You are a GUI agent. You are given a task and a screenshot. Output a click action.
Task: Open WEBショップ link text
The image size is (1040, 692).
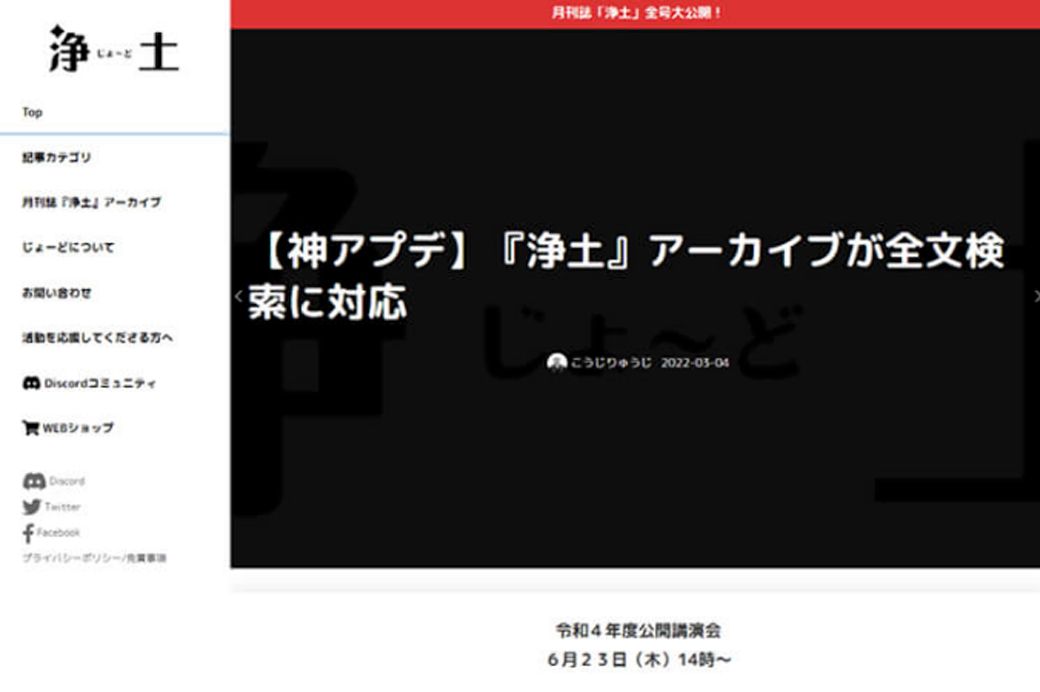(78, 428)
